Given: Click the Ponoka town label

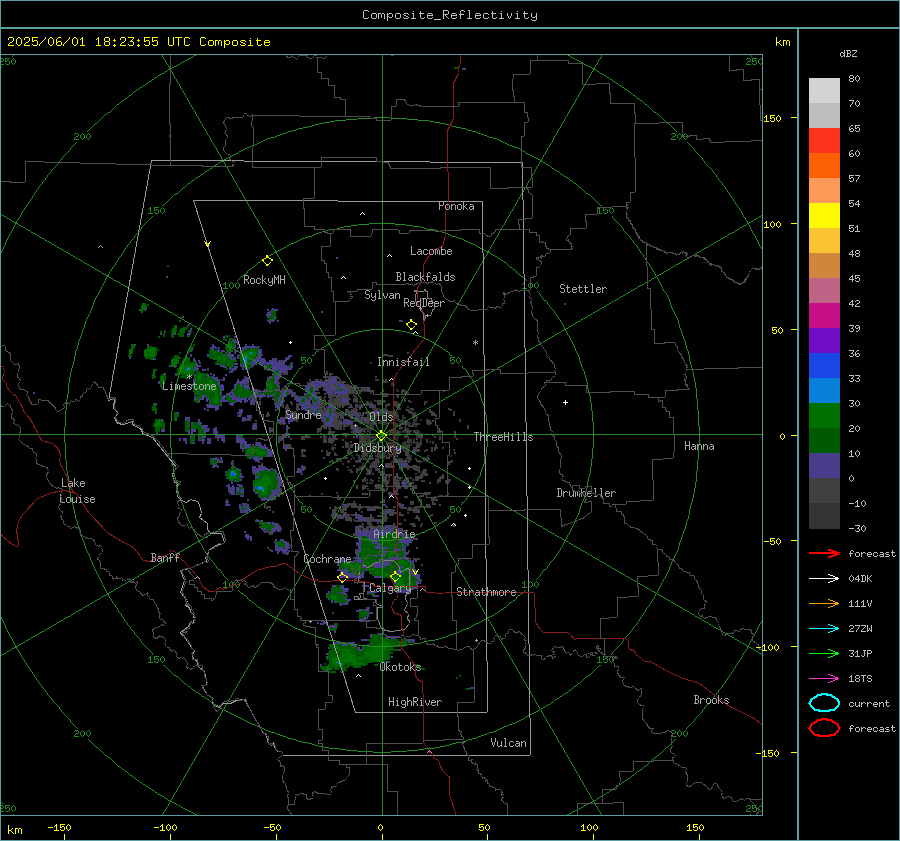Looking at the screenshot, I should click(x=456, y=206).
